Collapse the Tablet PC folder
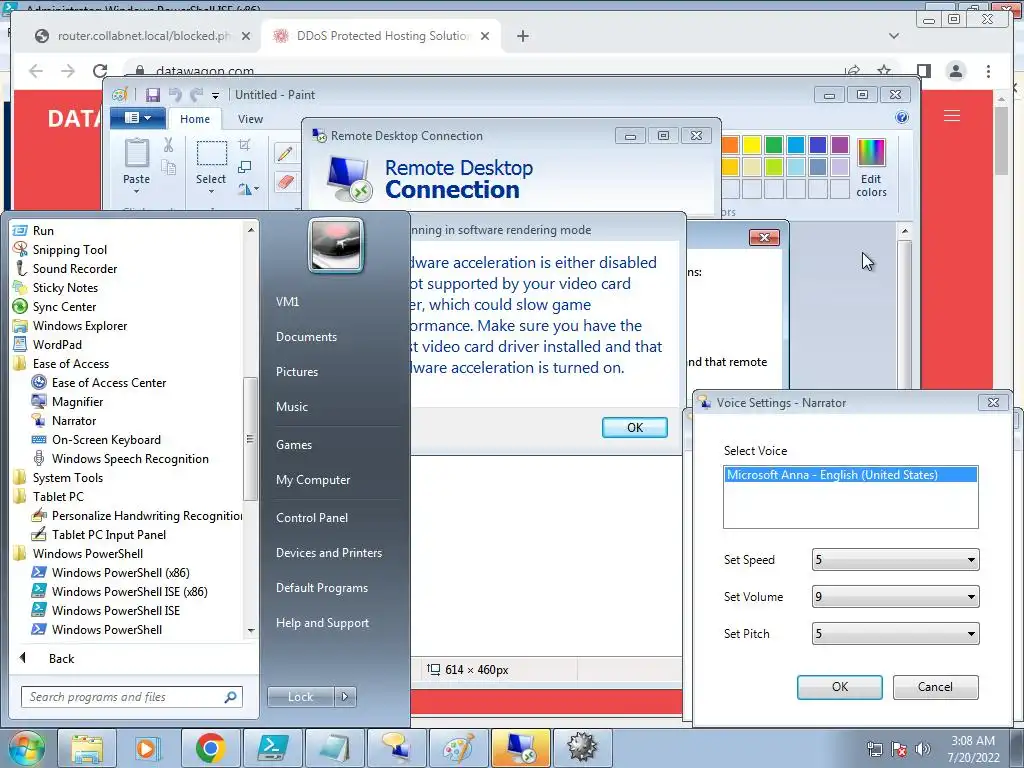Viewport: 1024px width, 768px height. point(58,496)
